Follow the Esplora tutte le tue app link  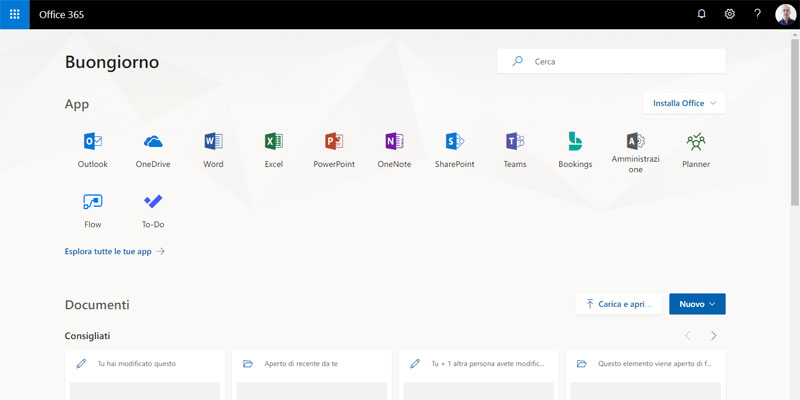pos(115,252)
